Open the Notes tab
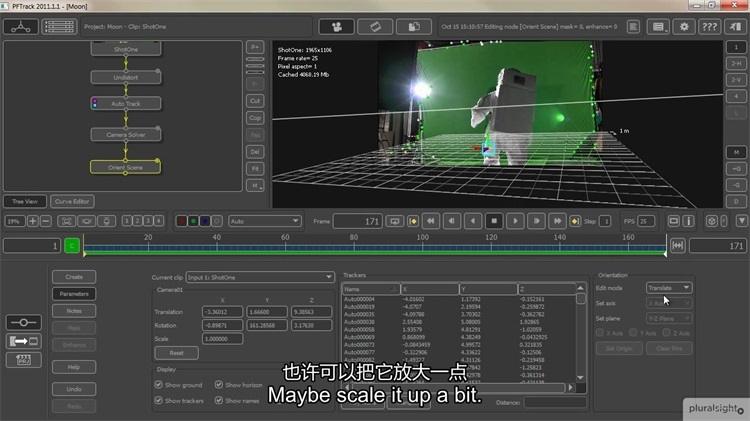Screen dimensions: 750x421 [x=74, y=311]
